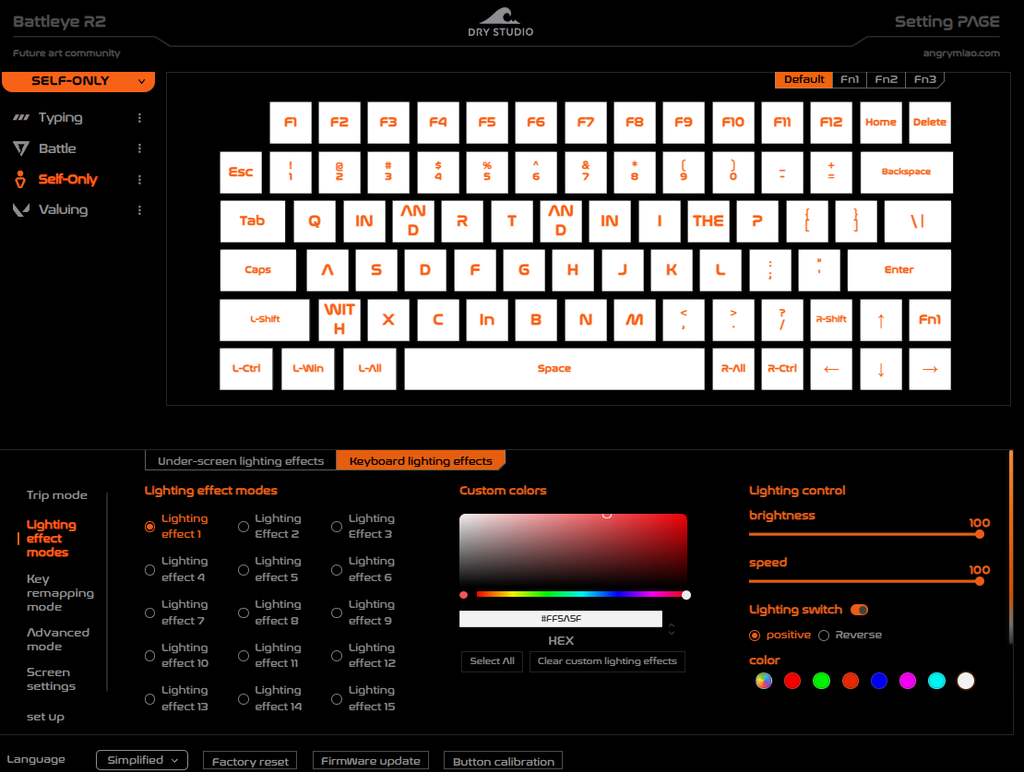Open the Typing profile options menu
Screen dimensions: 1024x772
pyautogui.click(x=139, y=118)
